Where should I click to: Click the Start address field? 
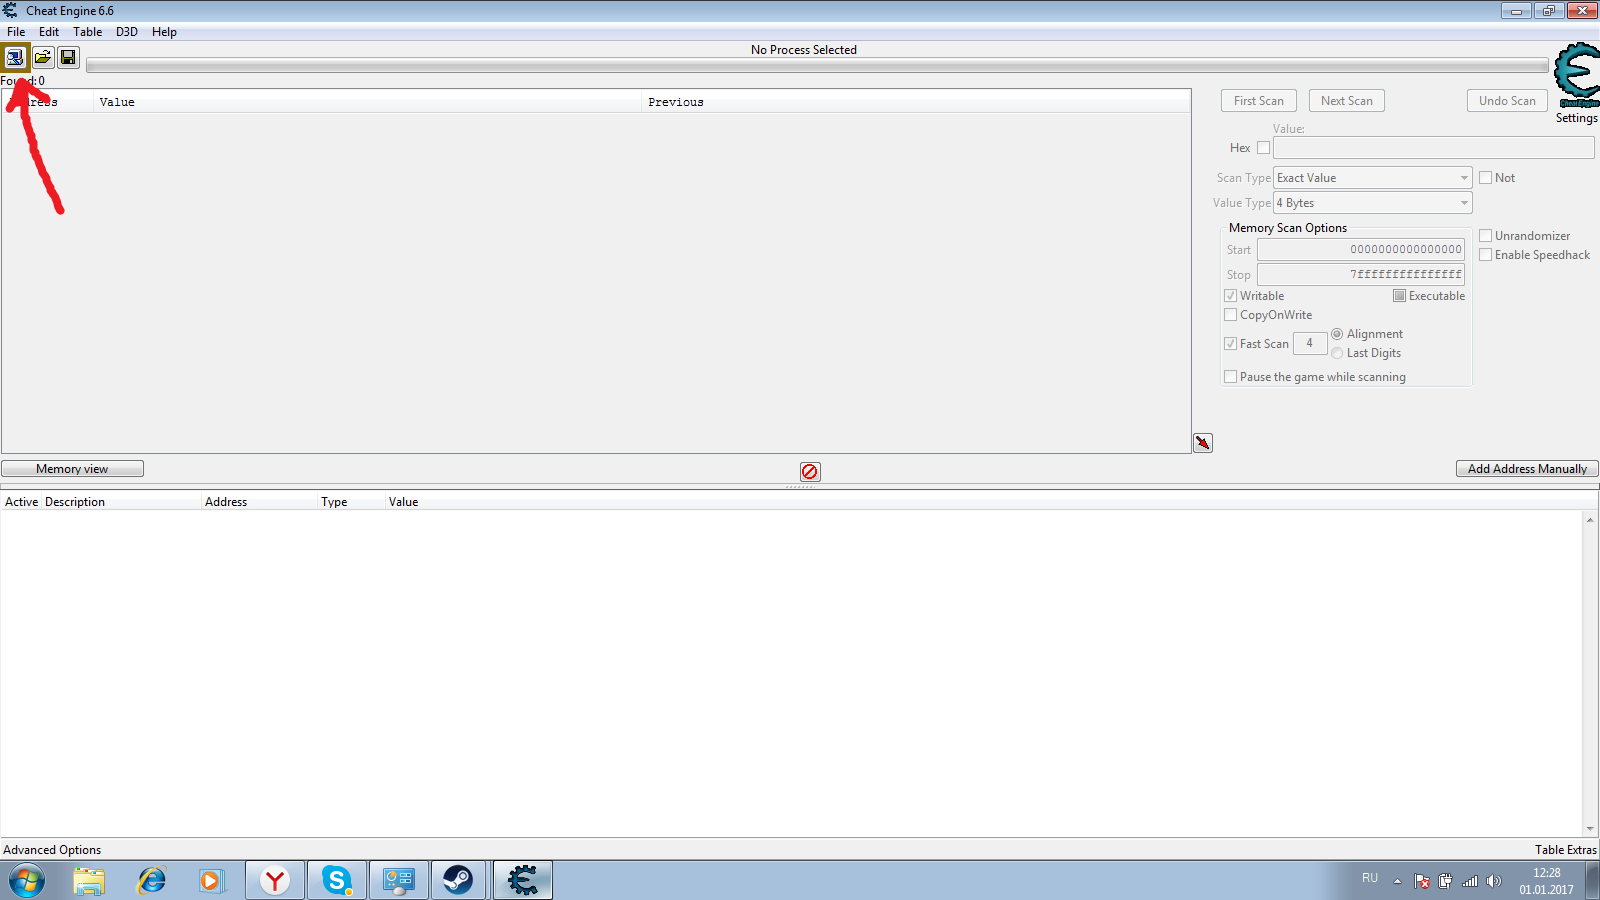coord(1361,250)
